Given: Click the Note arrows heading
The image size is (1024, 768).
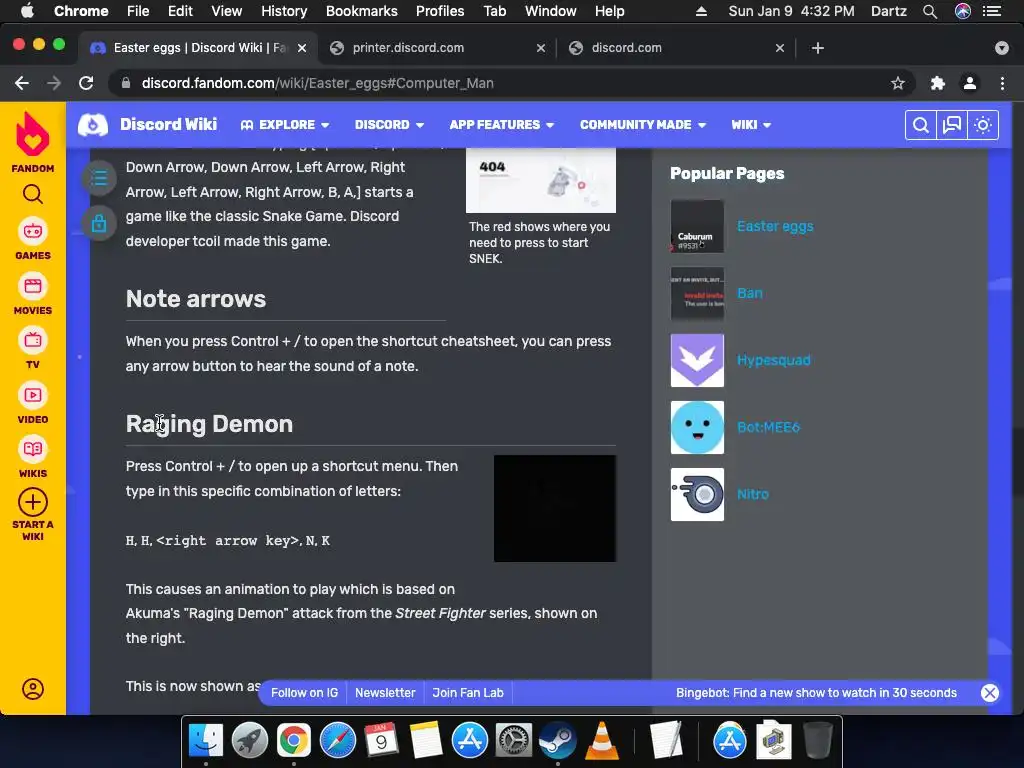Looking at the screenshot, I should pos(196,298).
